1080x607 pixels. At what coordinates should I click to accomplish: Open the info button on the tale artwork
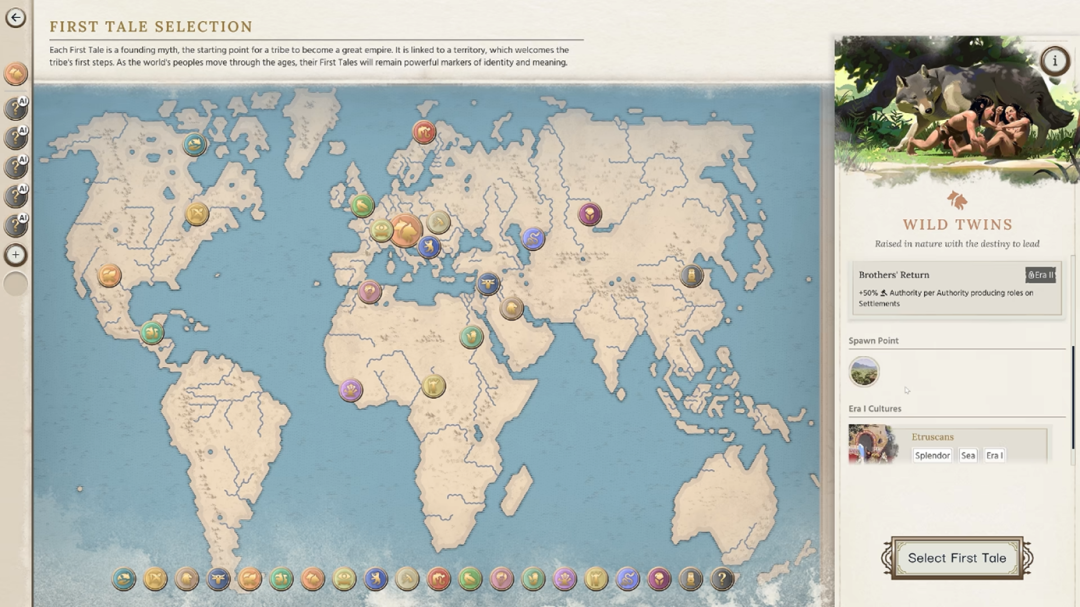coord(1054,61)
